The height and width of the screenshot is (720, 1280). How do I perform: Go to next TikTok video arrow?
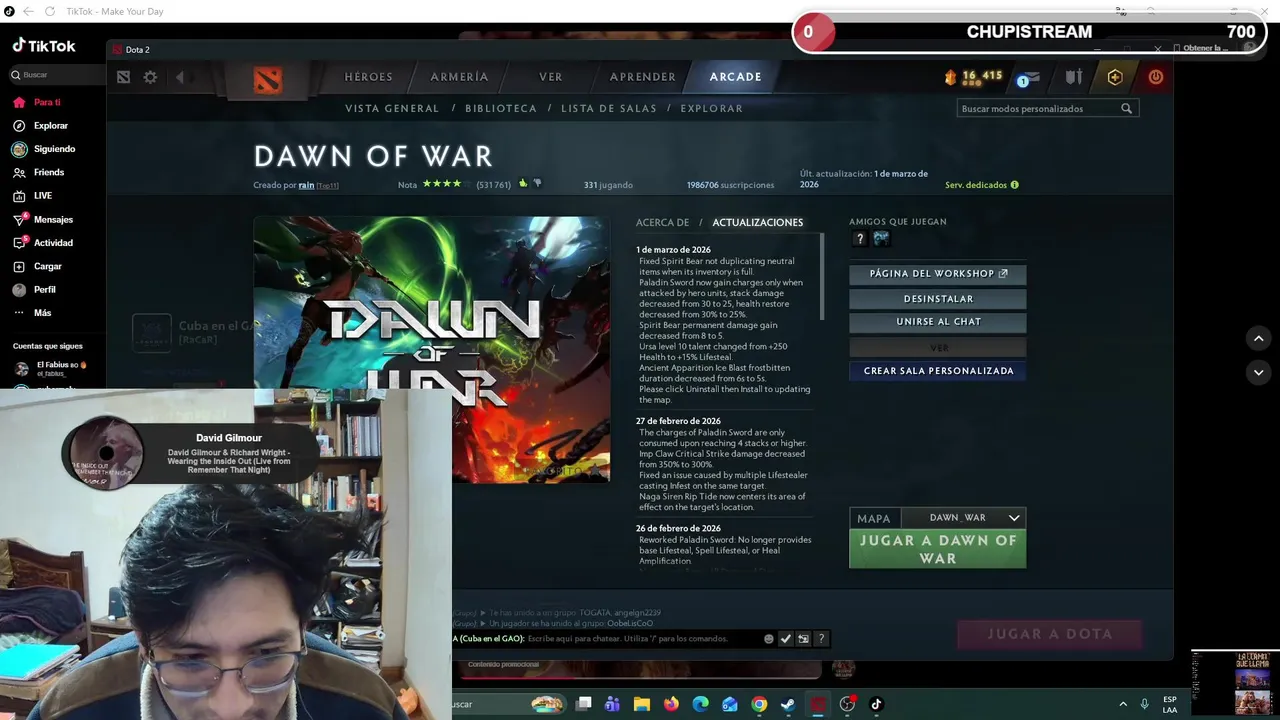(x=1258, y=372)
